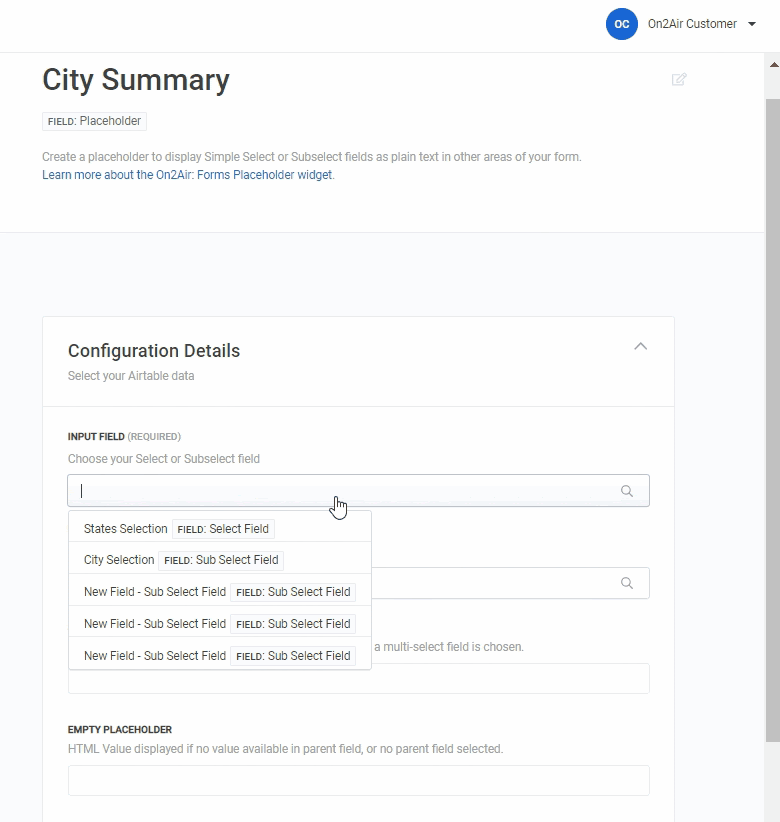The height and width of the screenshot is (822, 780).
Task: Open the On2Air Customer account dropdown arrow
Action: coord(752,24)
